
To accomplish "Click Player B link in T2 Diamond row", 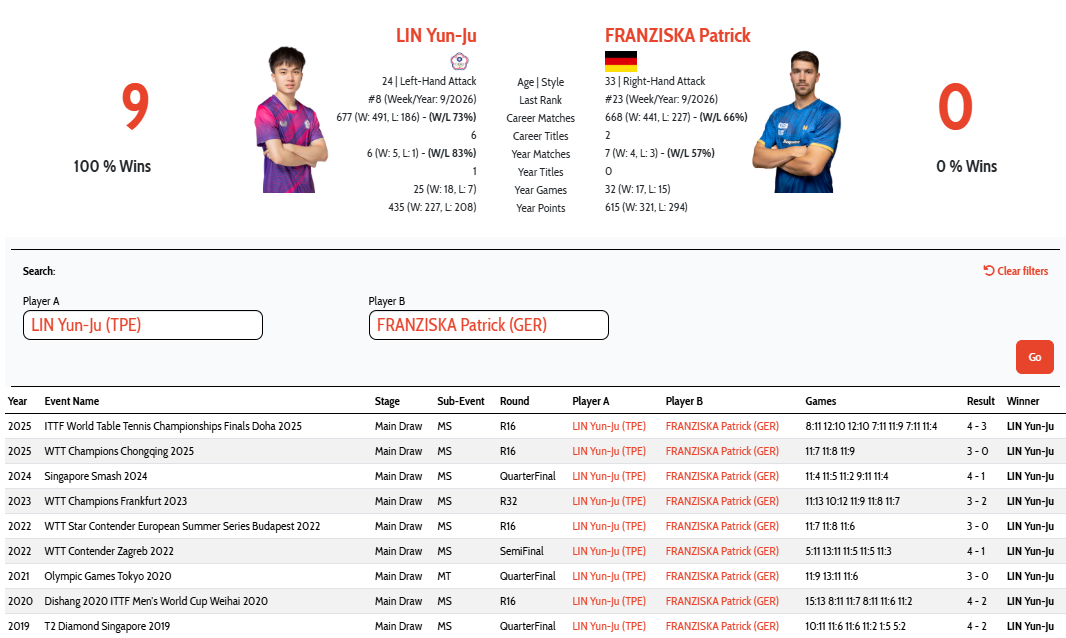I will click(x=722, y=626).
